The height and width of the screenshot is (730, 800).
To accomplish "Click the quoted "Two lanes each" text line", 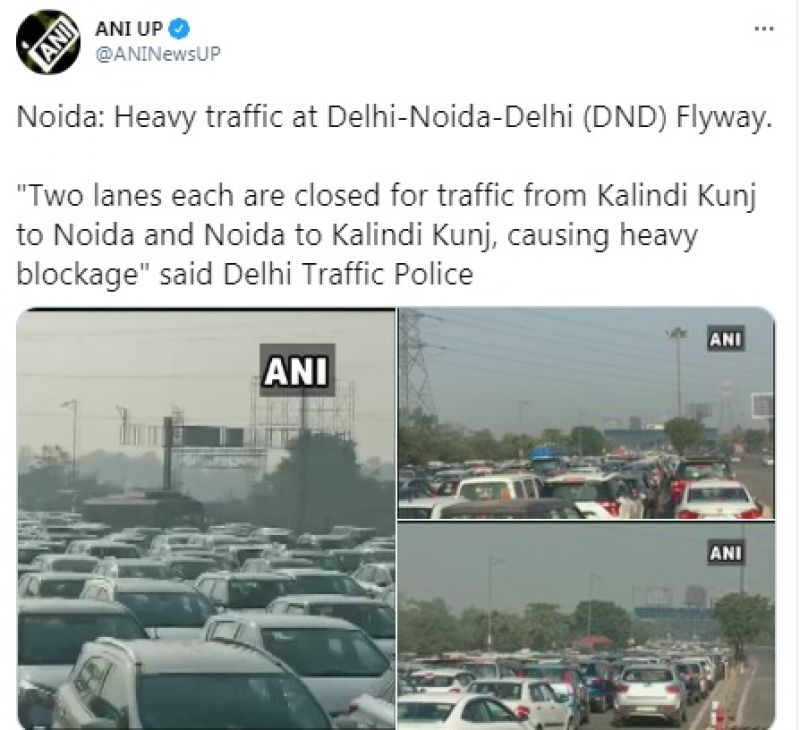I will (386, 196).
